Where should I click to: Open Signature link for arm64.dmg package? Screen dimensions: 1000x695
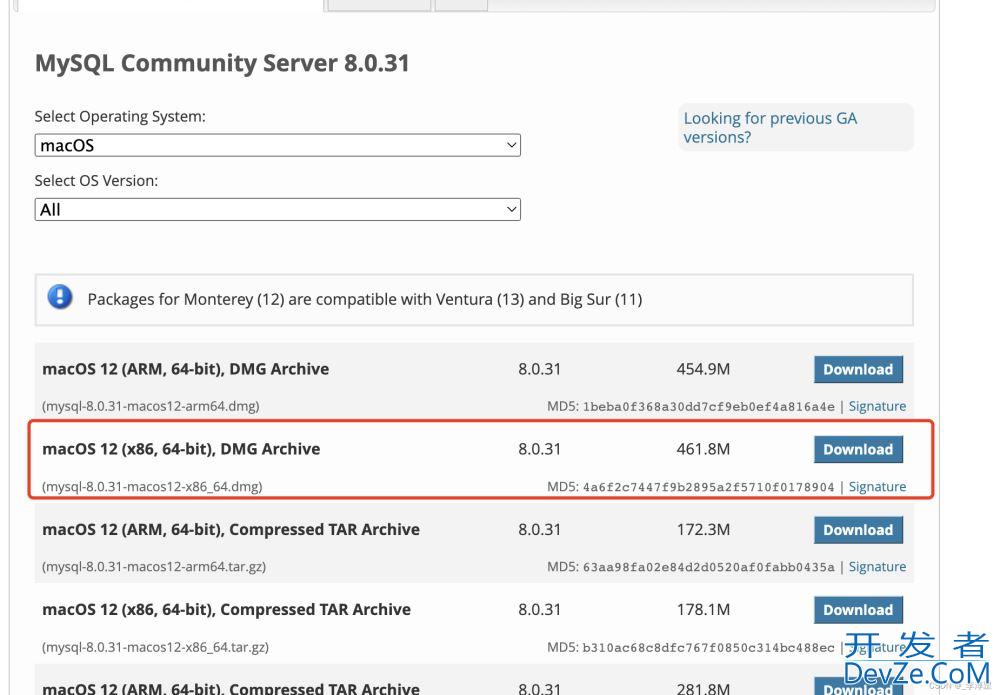[877, 406]
